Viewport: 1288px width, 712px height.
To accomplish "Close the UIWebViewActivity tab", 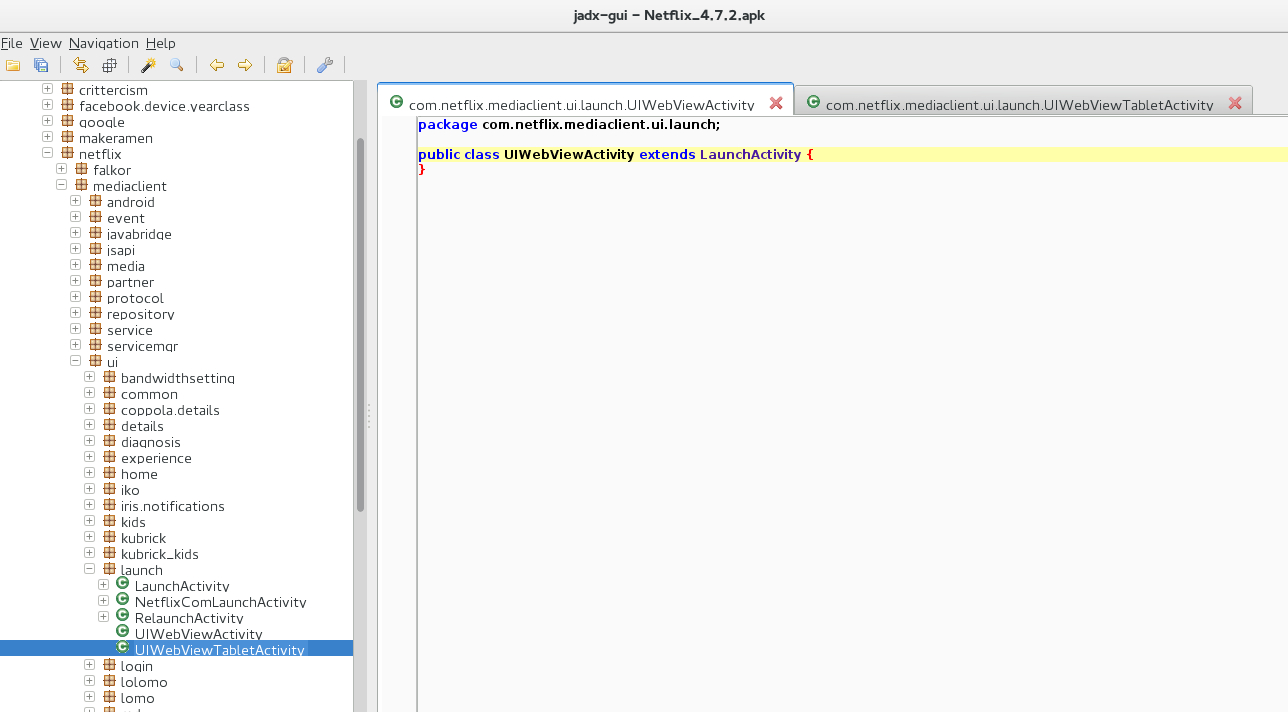I will click(775, 103).
